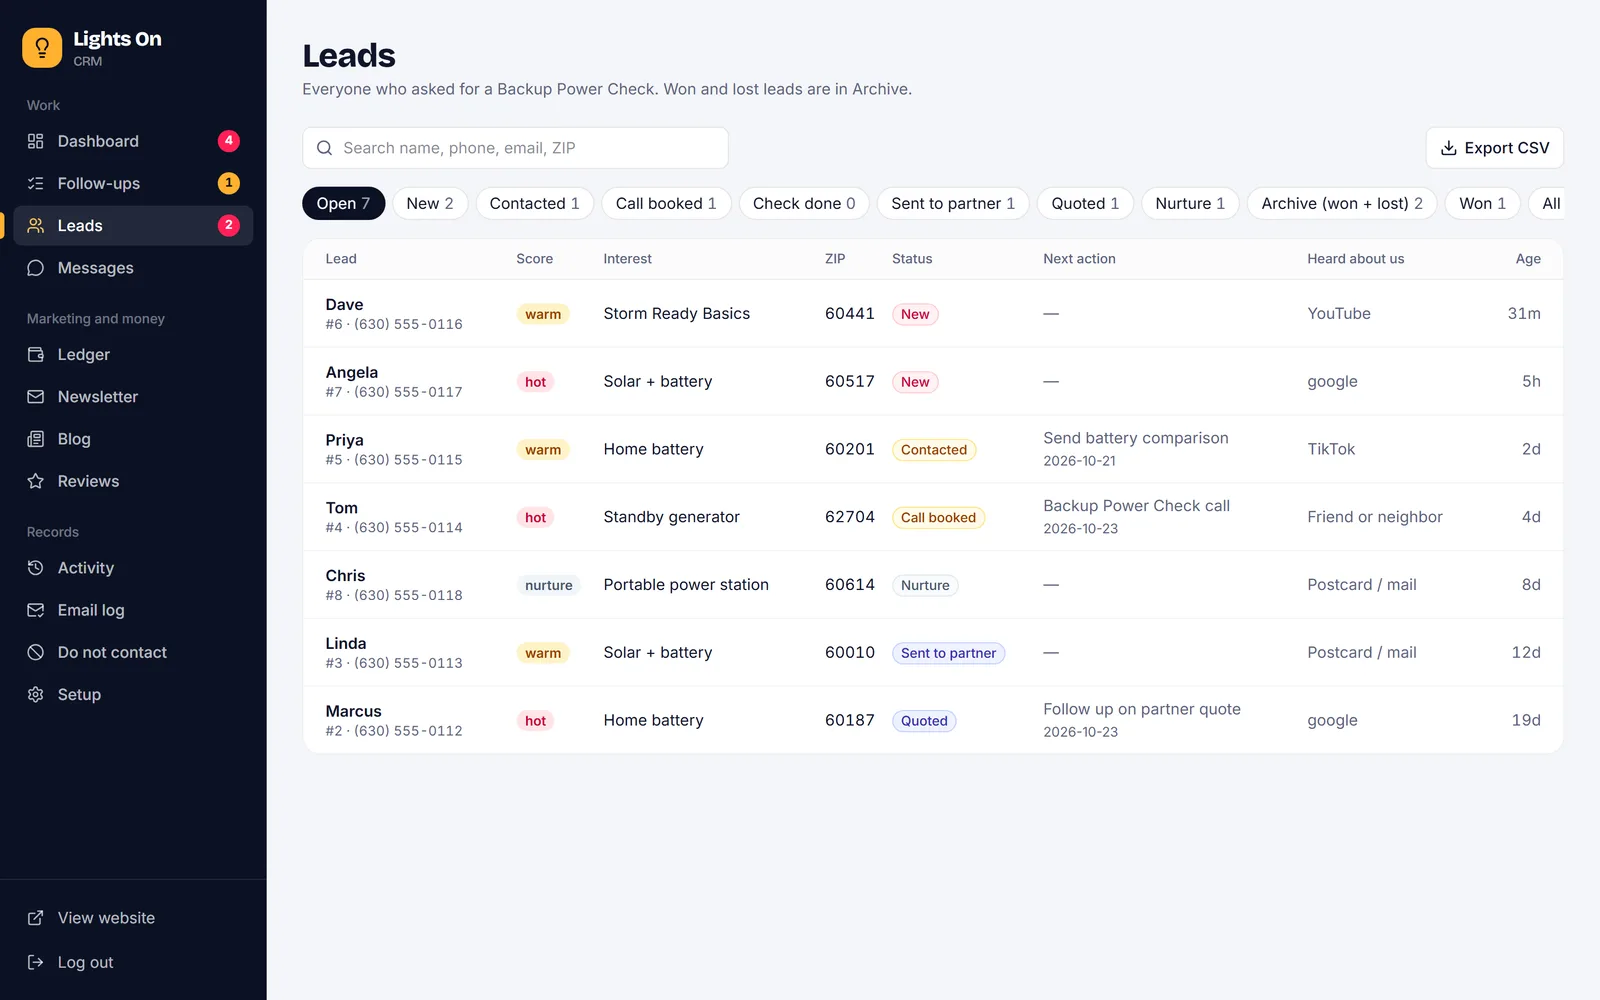
Task: Switch to the New 2 filter tab
Action: [x=430, y=203]
